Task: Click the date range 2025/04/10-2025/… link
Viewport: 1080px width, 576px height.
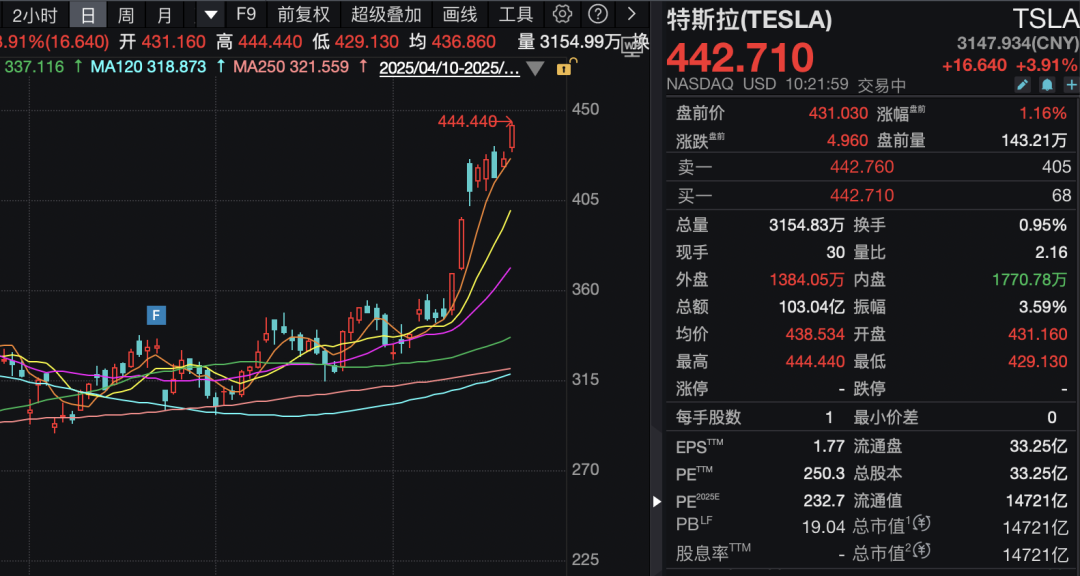Action: coord(450,68)
